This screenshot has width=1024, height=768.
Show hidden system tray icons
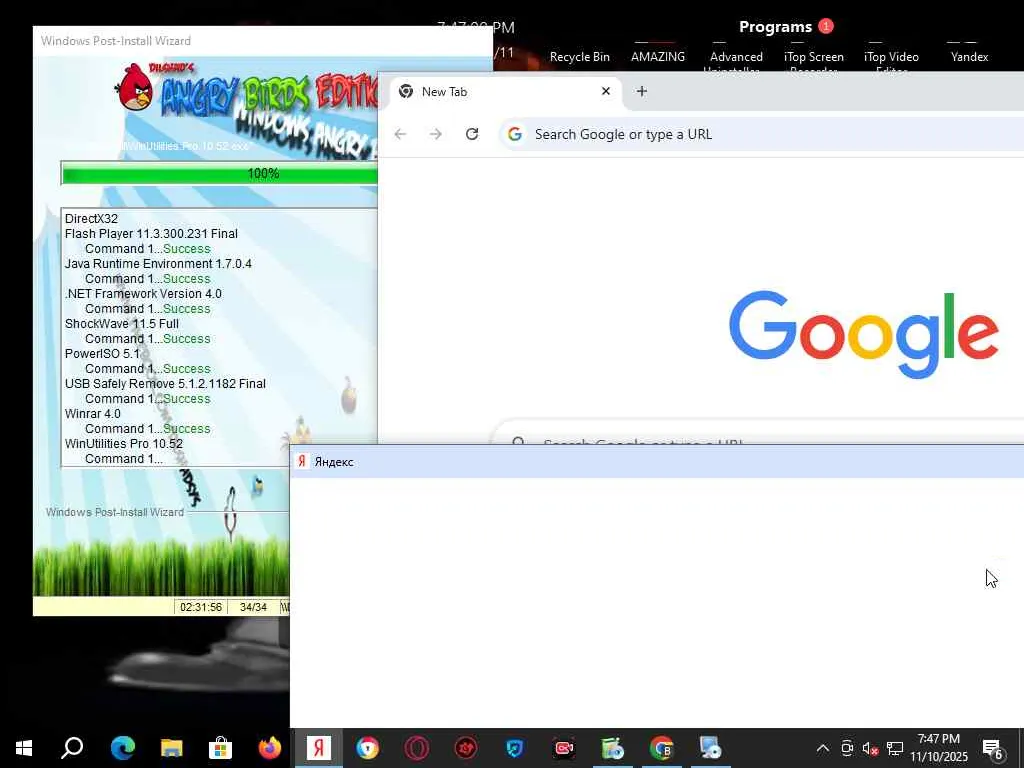[x=823, y=748]
